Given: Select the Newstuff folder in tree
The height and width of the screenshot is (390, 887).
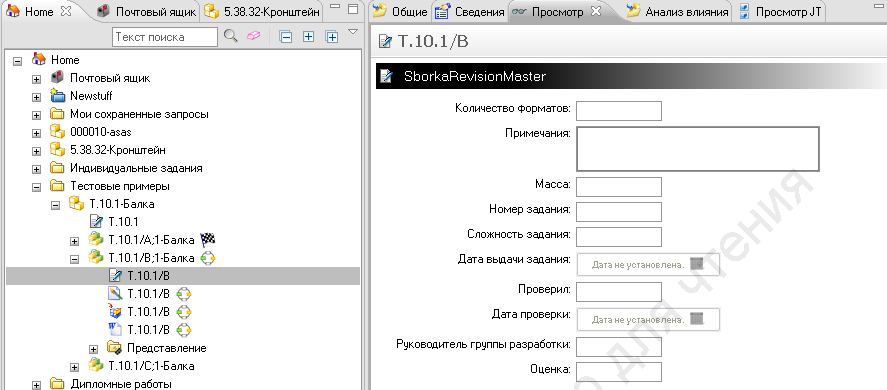Looking at the screenshot, I should point(91,96).
